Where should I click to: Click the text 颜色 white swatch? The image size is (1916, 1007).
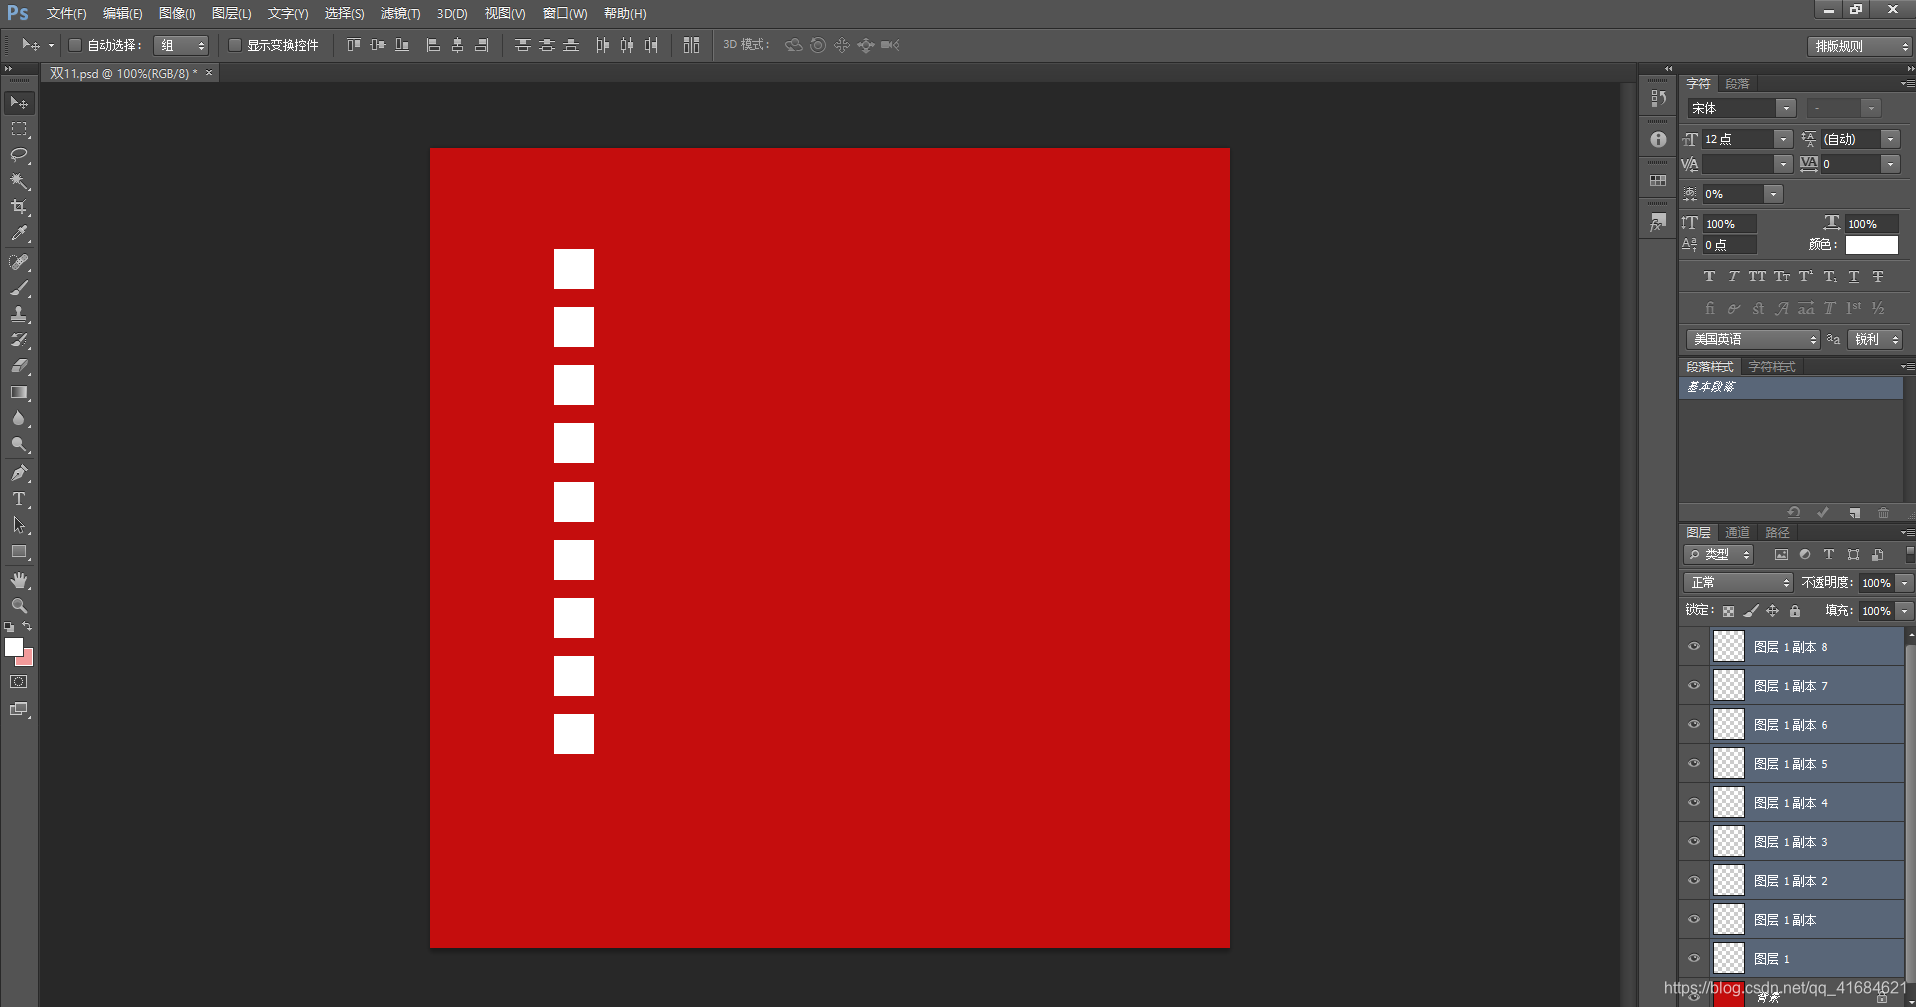point(1872,245)
